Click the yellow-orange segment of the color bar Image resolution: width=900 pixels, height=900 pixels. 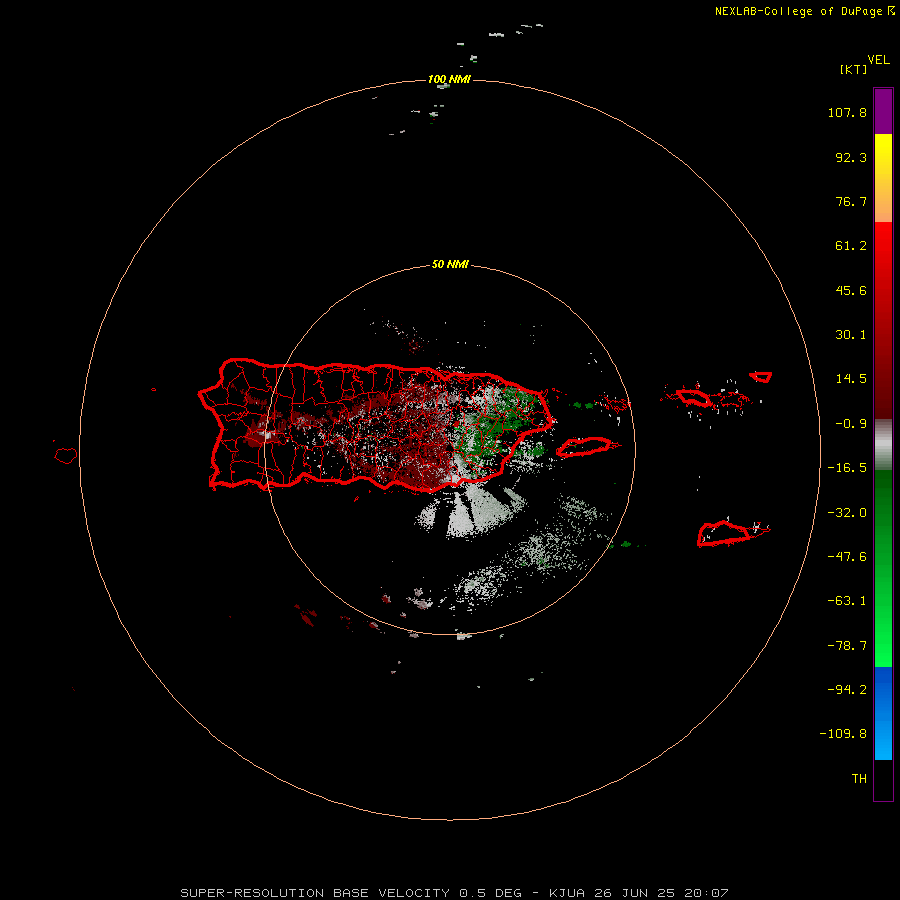pos(883,178)
